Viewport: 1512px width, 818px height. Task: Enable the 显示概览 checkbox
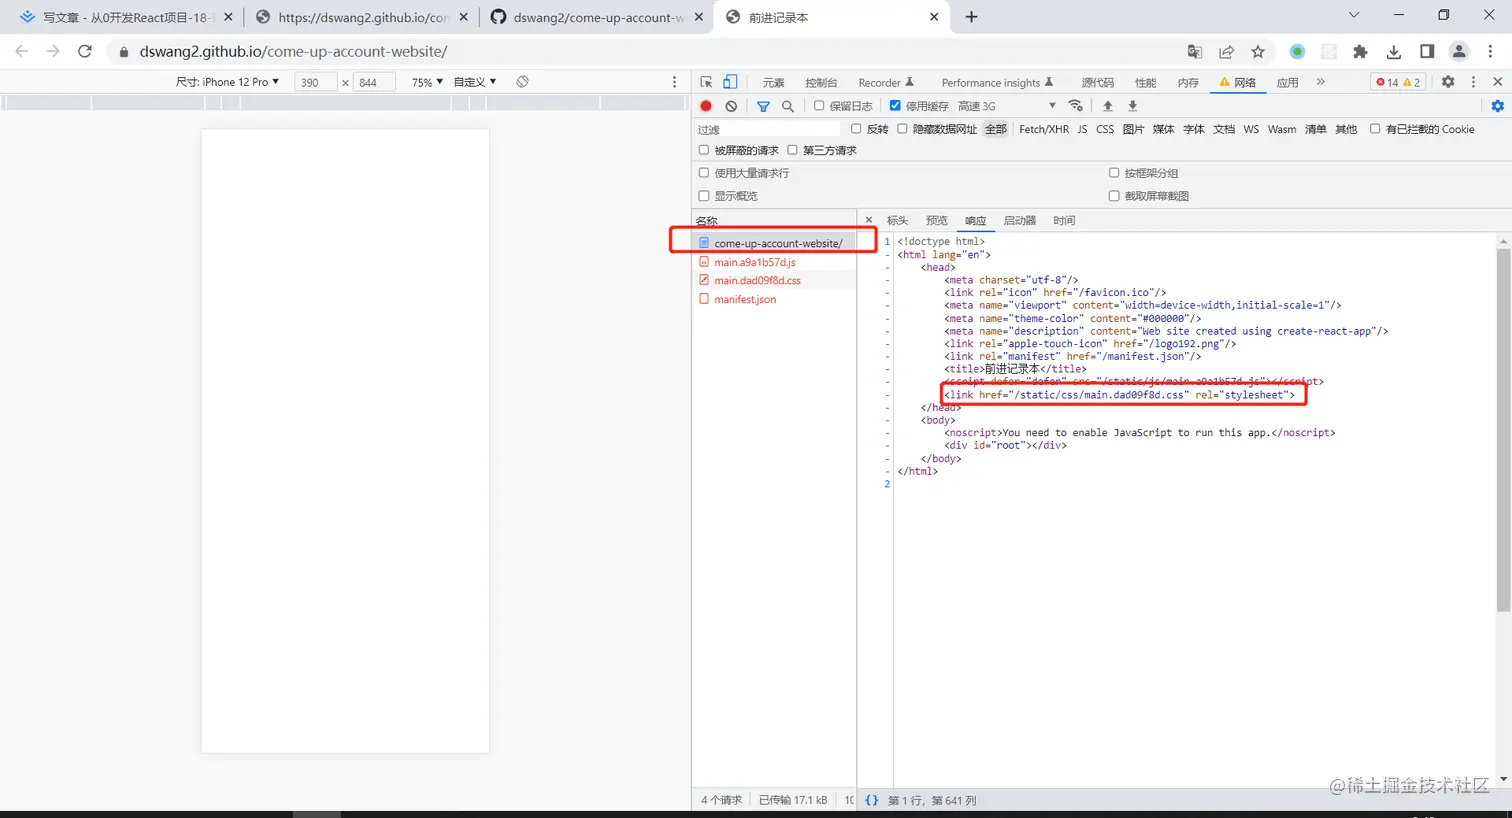click(x=704, y=196)
